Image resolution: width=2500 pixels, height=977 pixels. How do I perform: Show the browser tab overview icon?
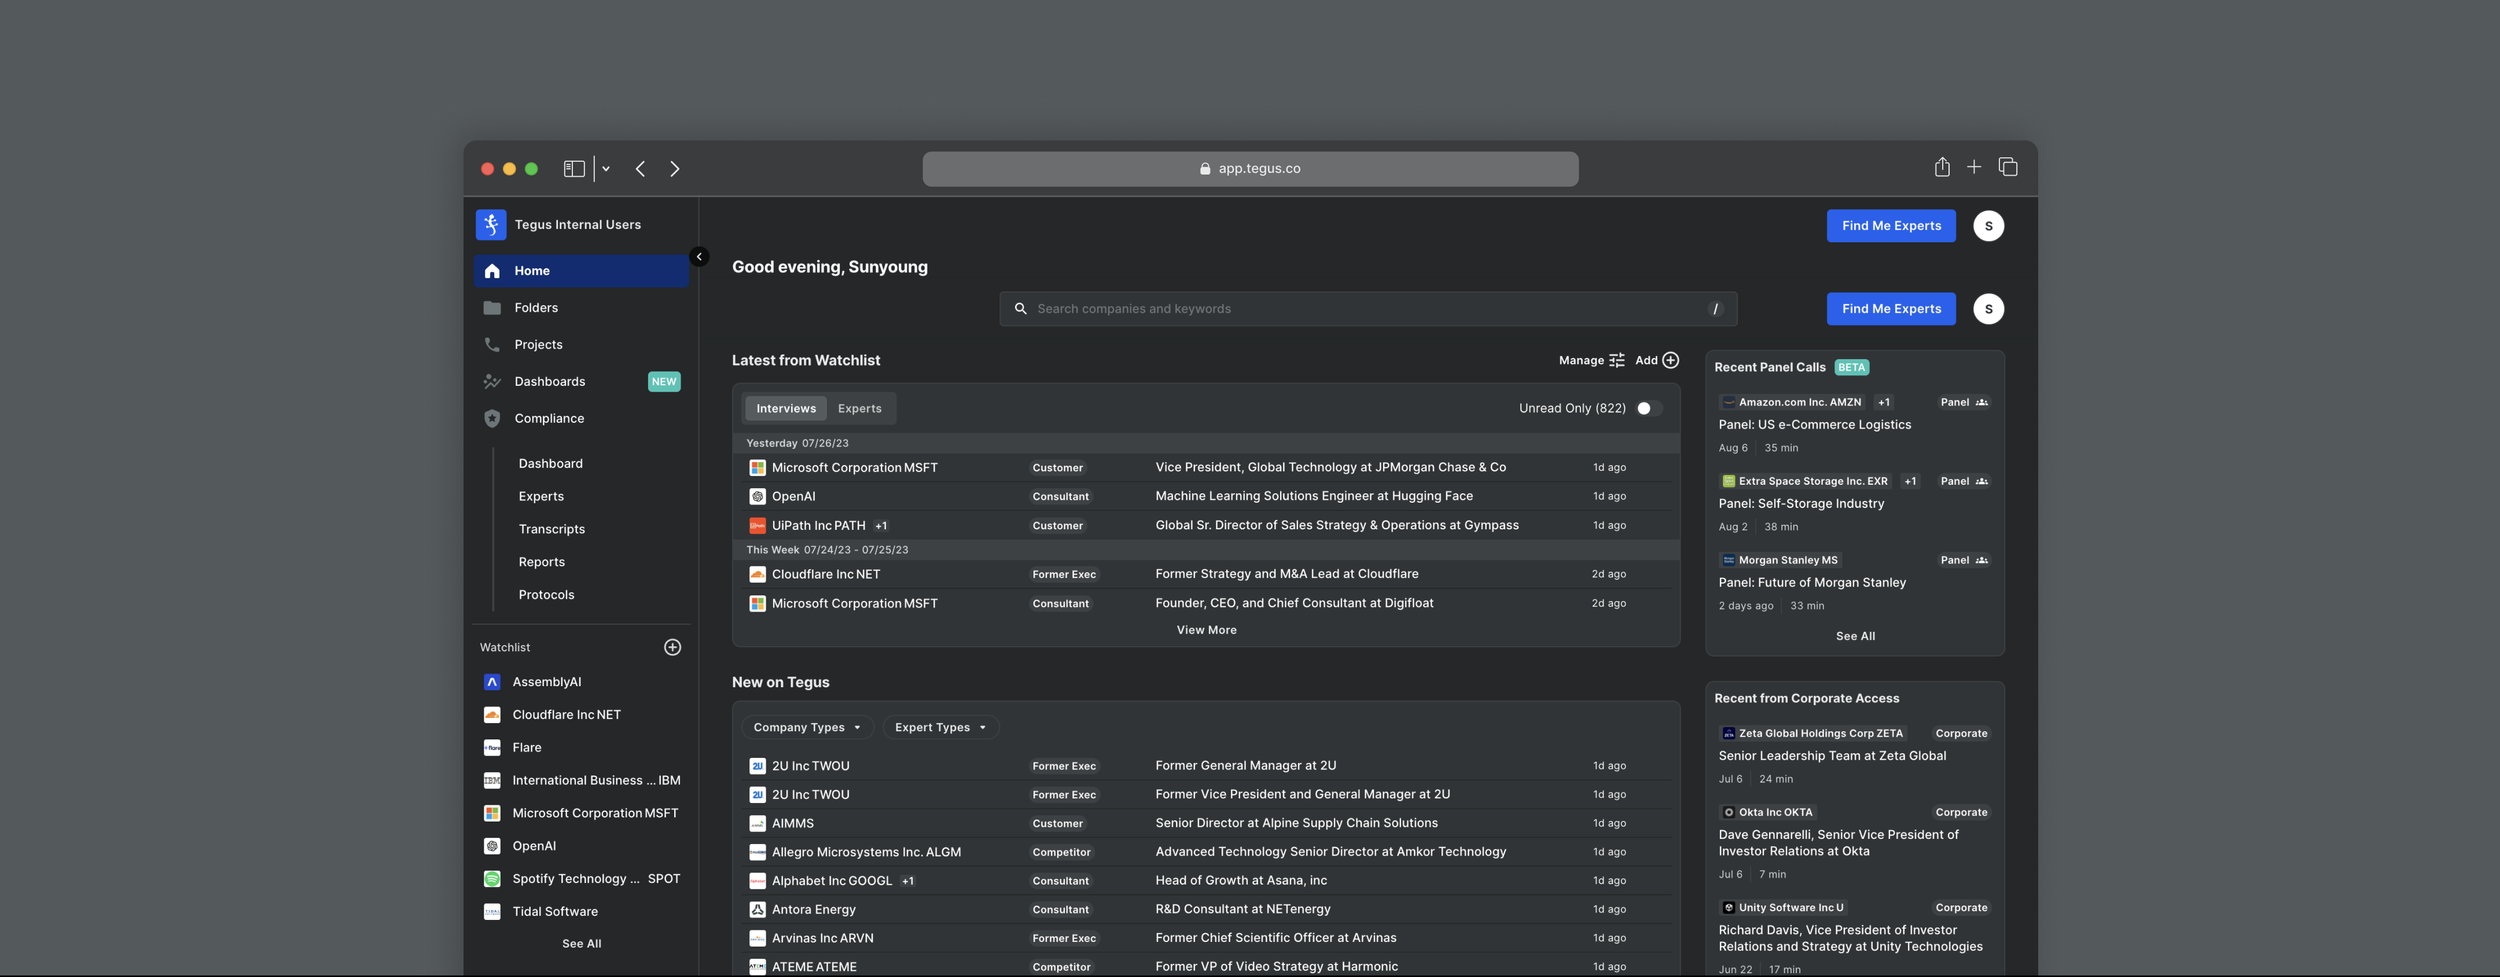tap(2007, 167)
